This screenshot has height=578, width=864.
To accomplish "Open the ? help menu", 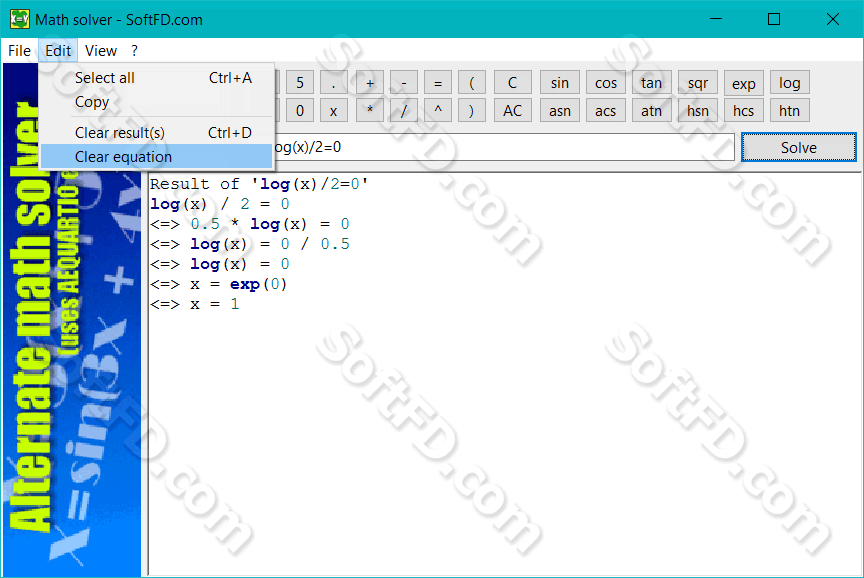I will (x=134, y=51).
